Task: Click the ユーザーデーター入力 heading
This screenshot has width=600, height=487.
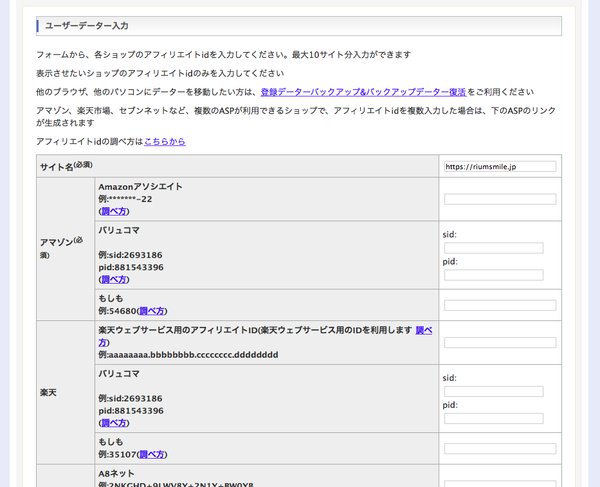Action: tap(86, 26)
